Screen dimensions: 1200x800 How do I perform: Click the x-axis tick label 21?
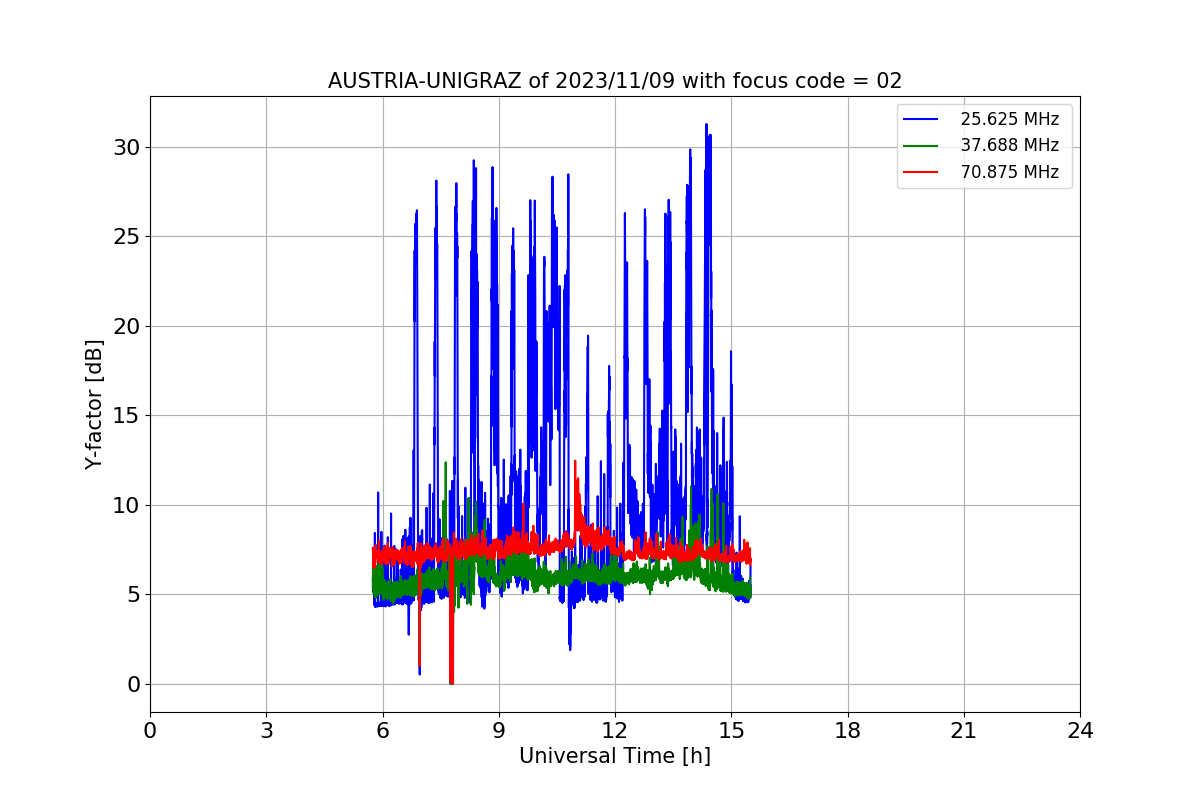coord(964,730)
